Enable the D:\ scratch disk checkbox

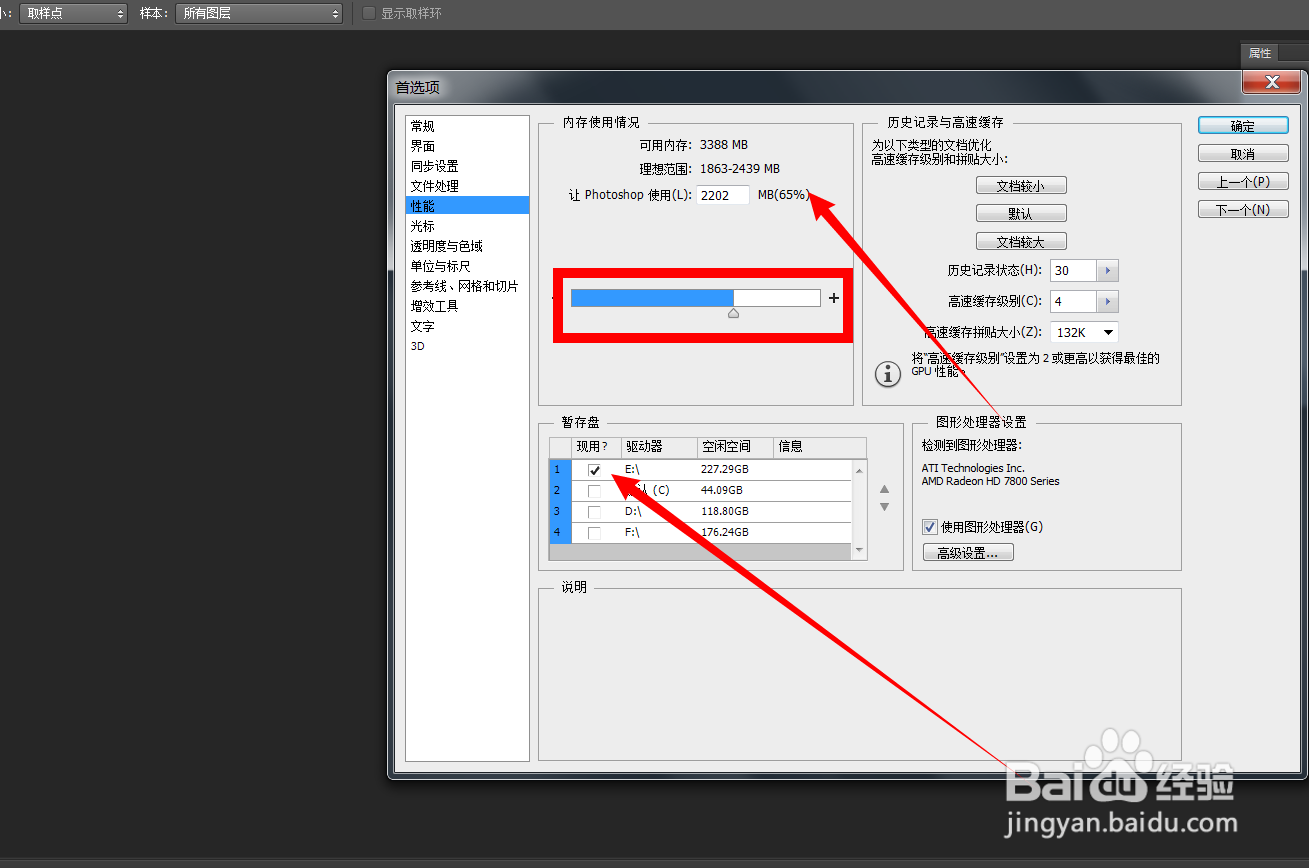click(594, 512)
